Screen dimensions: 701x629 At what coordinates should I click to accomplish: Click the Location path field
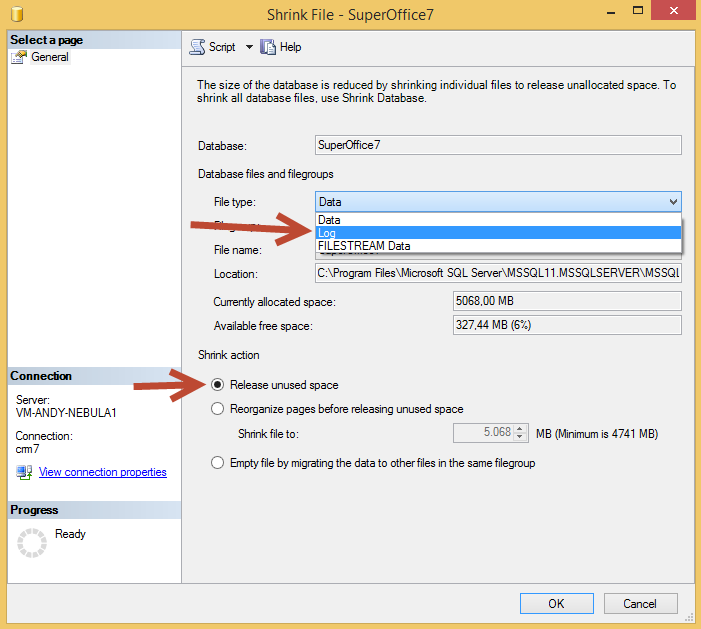click(498, 273)
